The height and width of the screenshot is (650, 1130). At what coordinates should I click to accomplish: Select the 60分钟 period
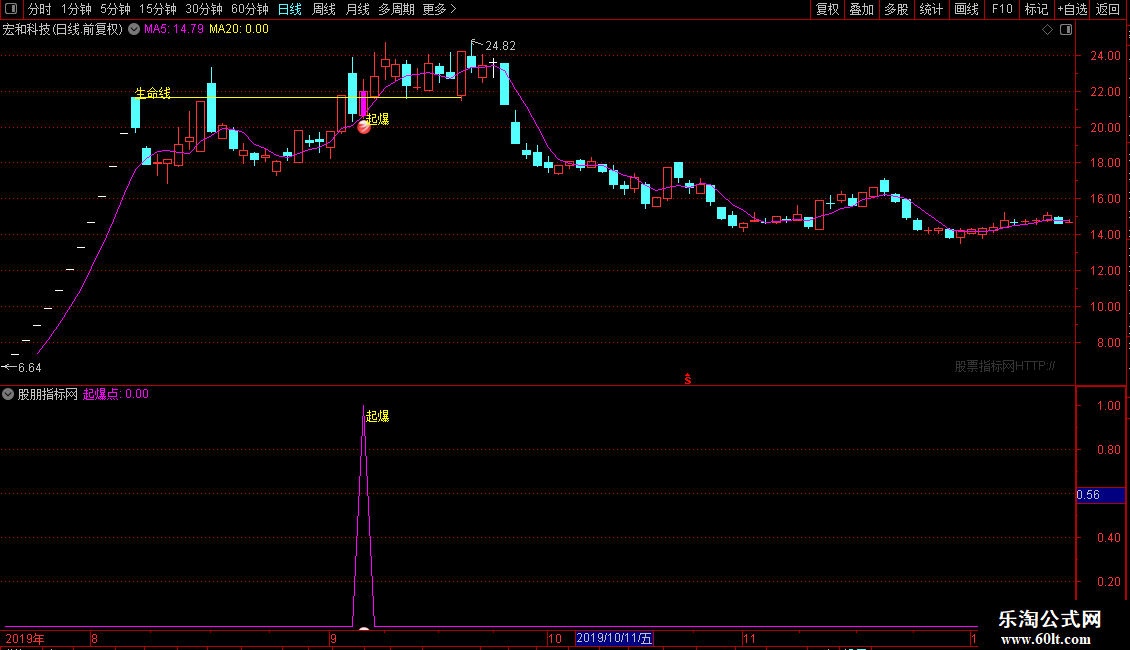click(x=249, y=9)
